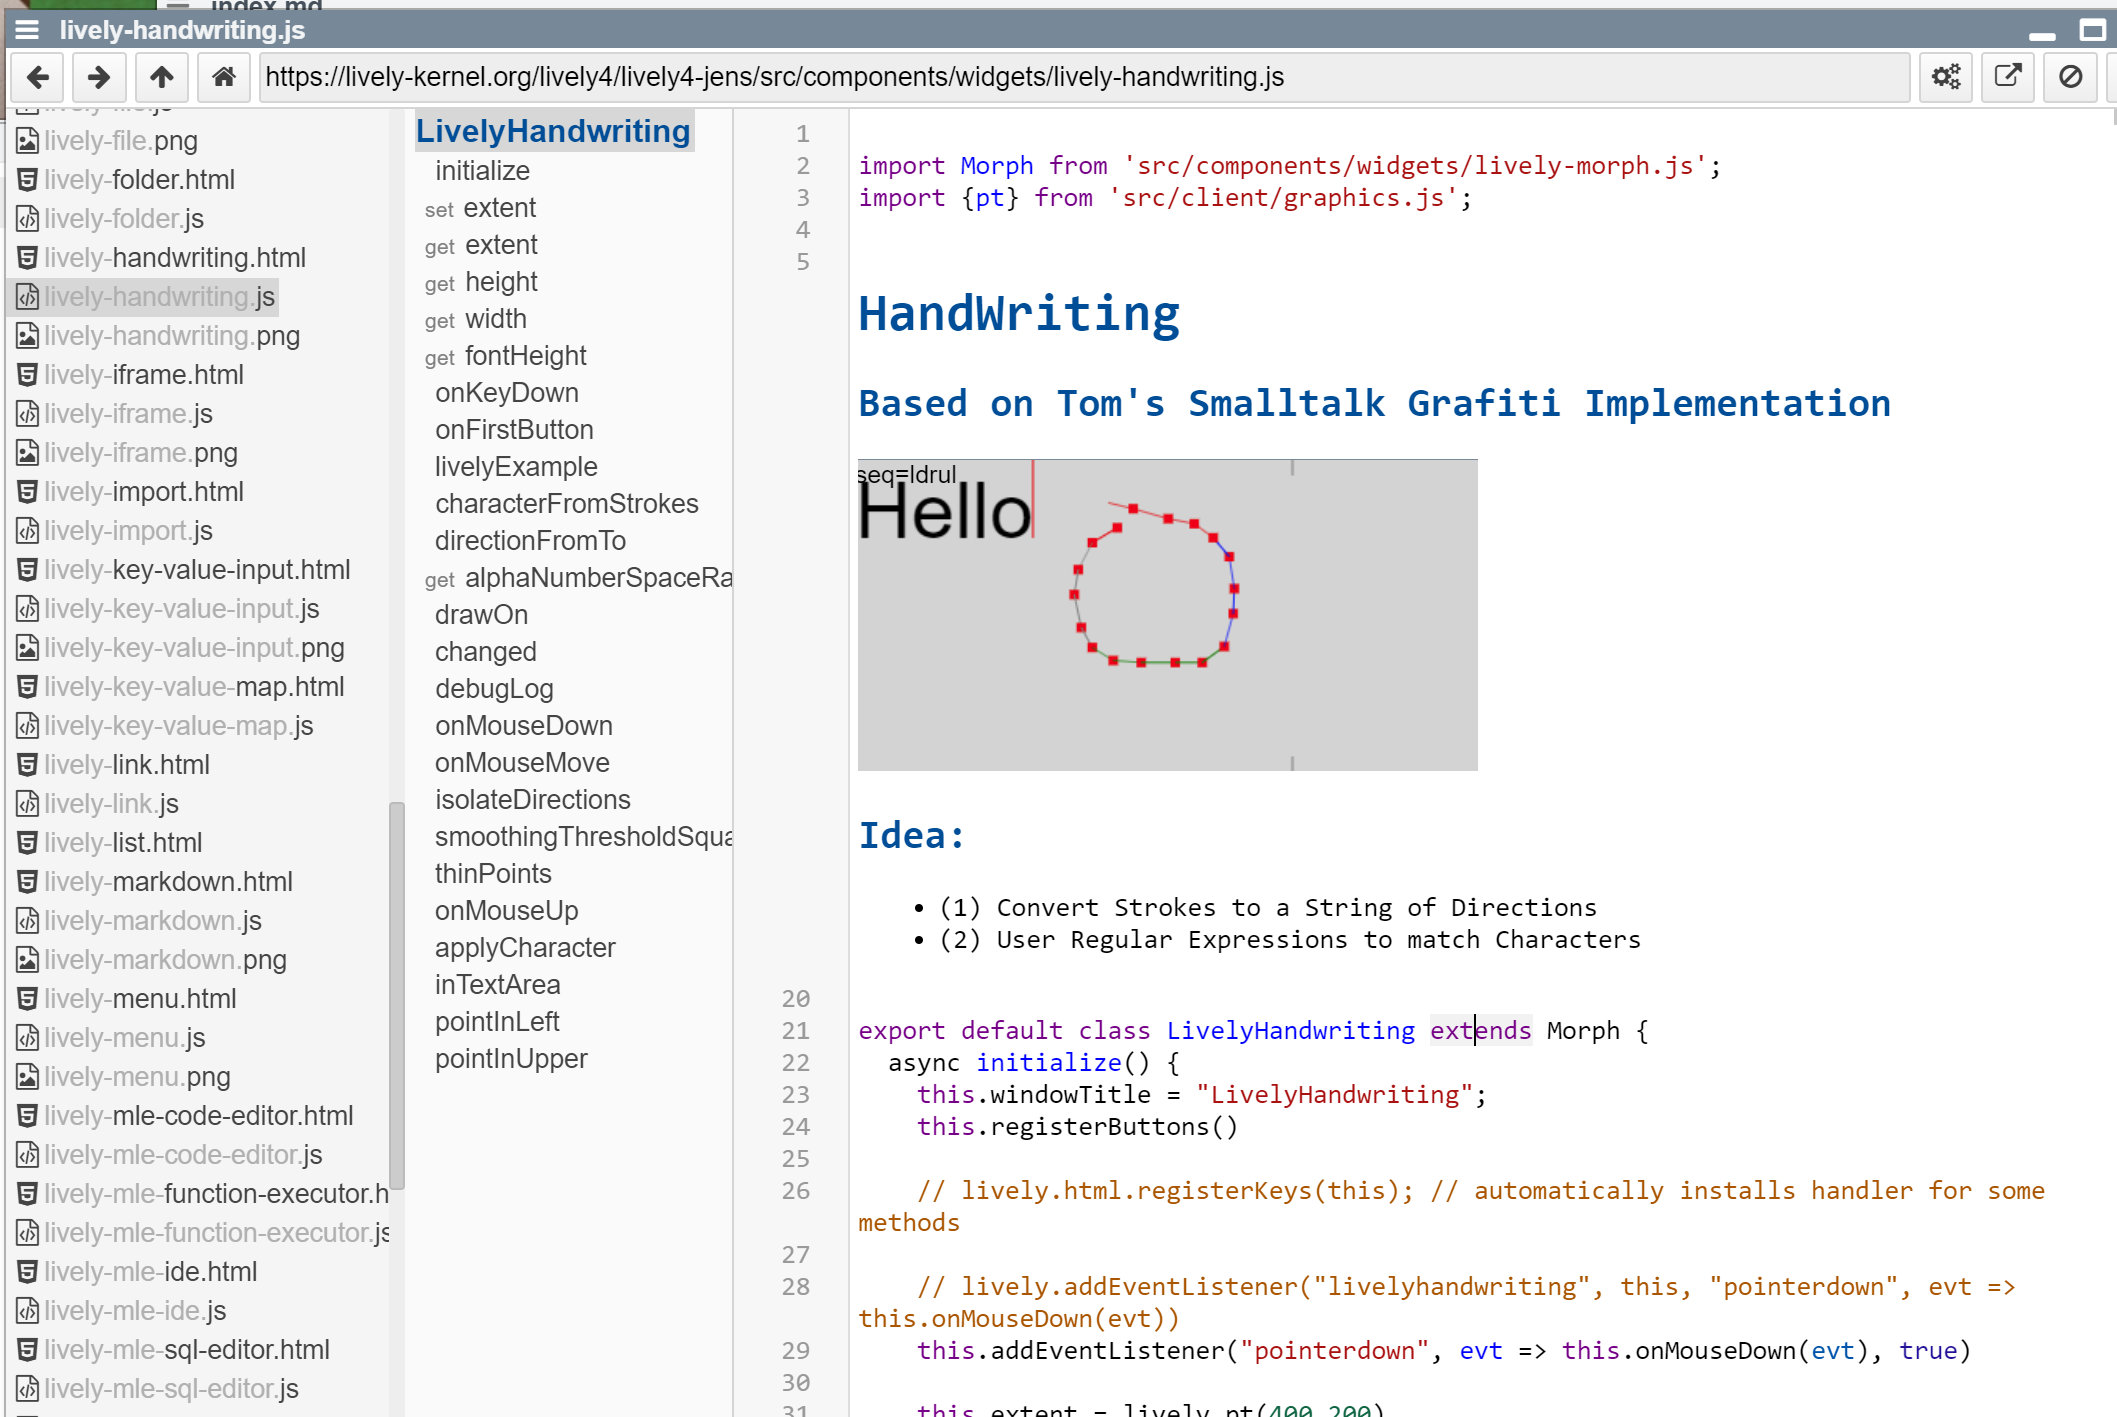Viewport: 2117px width, 1417px height.
Task: Open lively-markdown.js in the file list
Action: click(152, 921)
